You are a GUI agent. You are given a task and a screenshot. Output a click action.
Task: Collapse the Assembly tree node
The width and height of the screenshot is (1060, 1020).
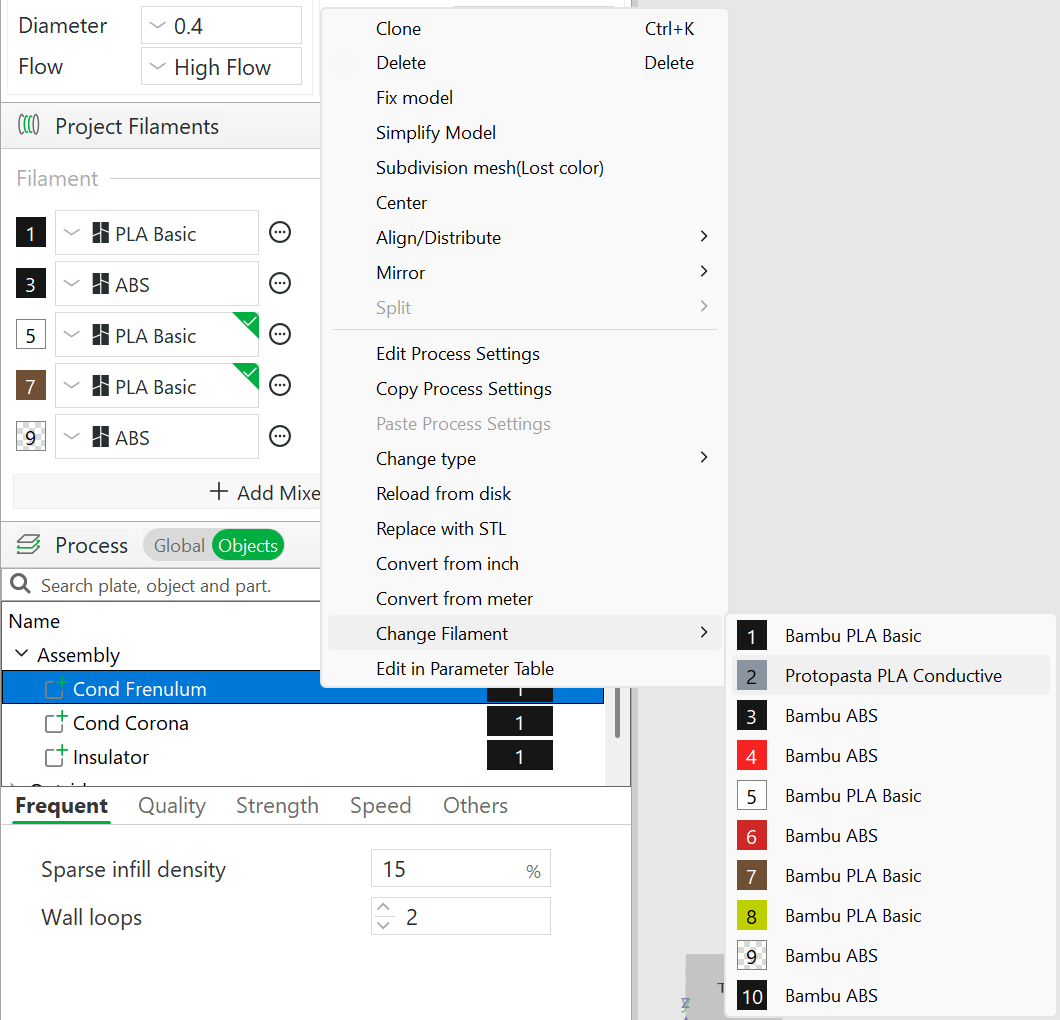(22, 654)
